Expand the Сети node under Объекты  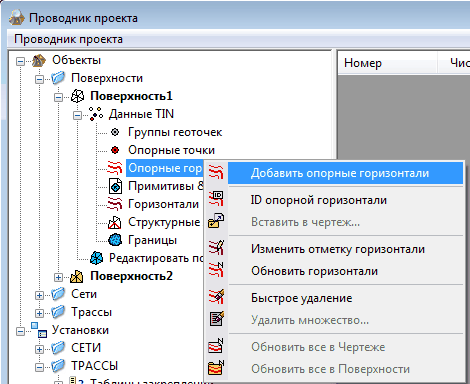coord(39,295)
